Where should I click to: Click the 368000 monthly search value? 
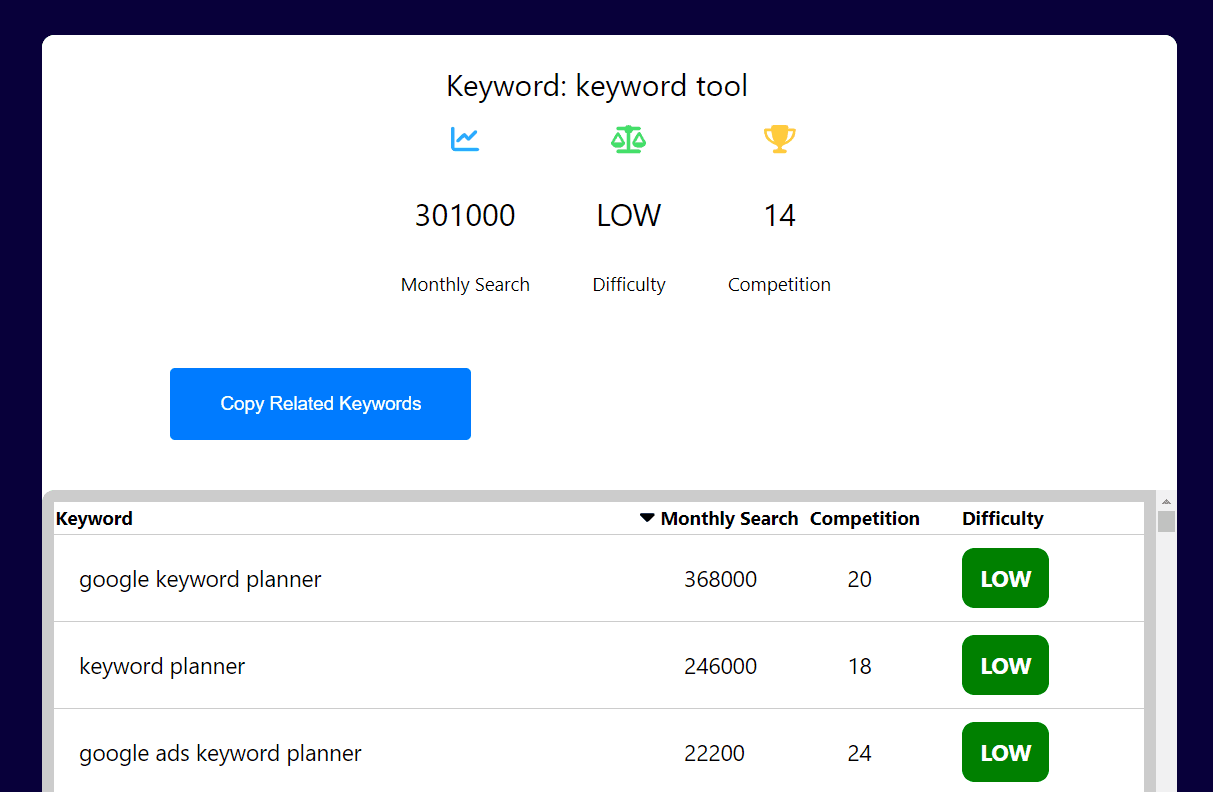pyautogui.click(x=721, y=579)
